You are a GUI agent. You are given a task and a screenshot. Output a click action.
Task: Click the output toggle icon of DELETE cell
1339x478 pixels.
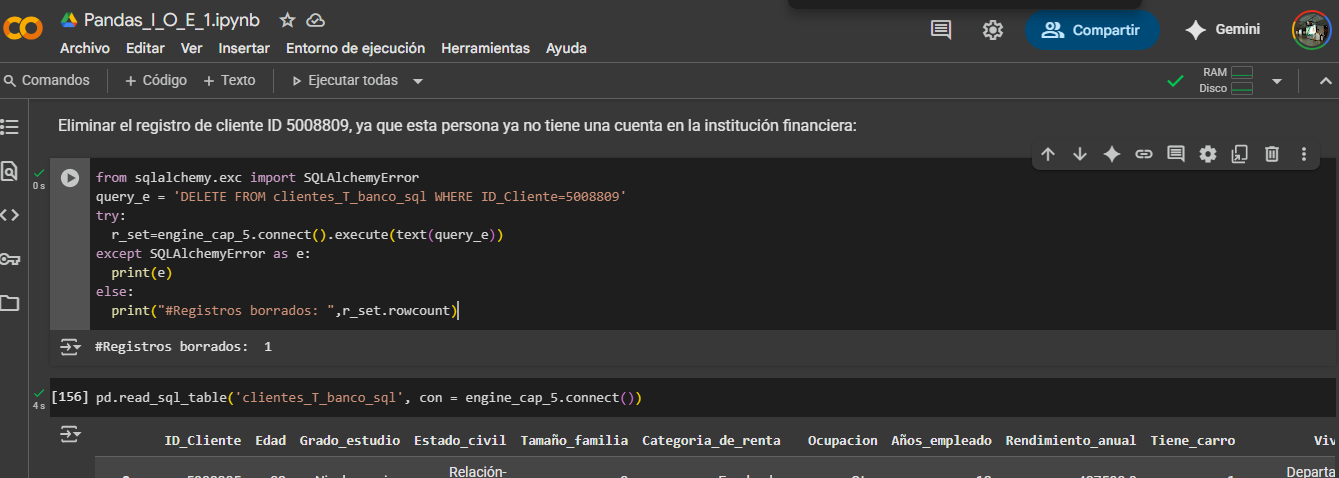[x=69, y=346]
